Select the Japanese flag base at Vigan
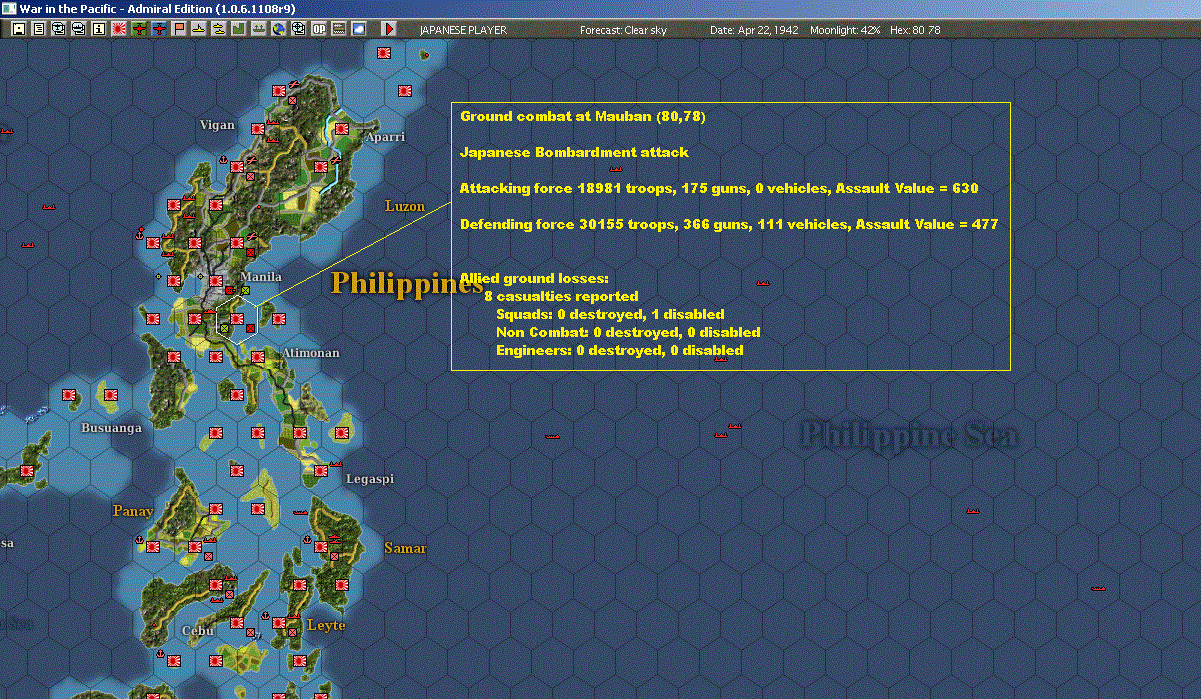1201x699 pixels. click(257, 129)
